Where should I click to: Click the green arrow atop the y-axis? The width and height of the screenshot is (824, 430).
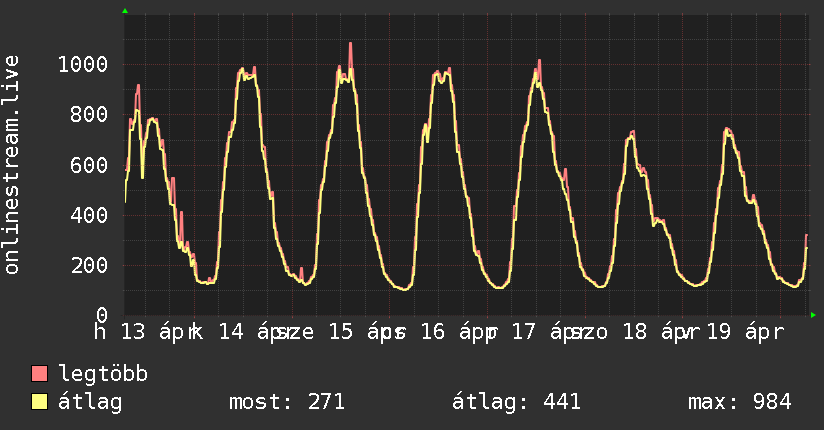125,11
